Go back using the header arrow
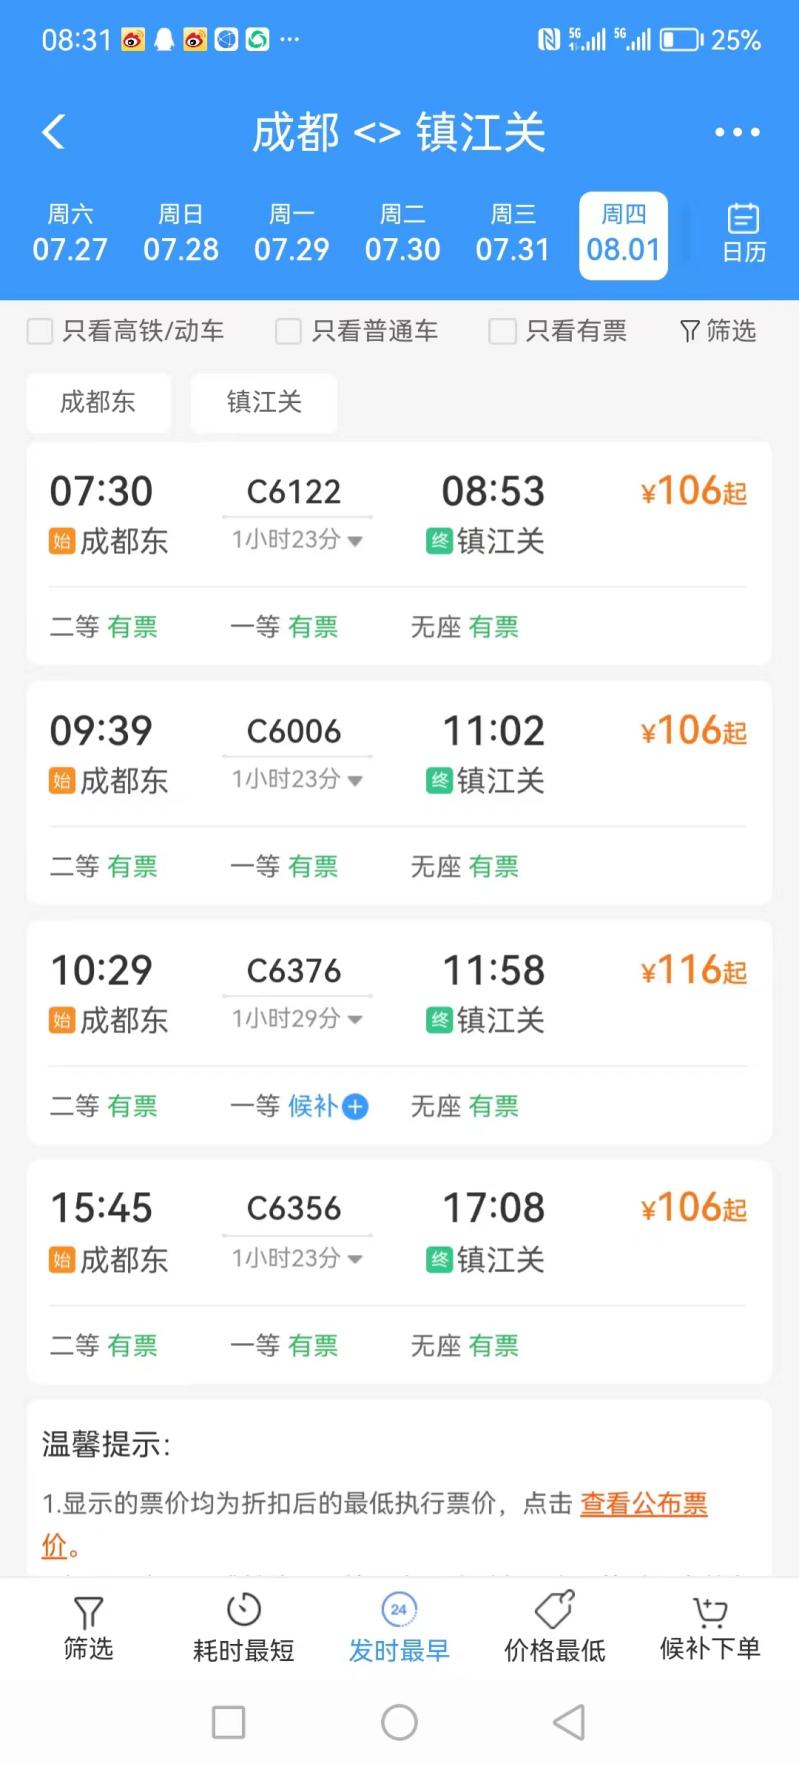799x1766 pixels. tap(54, 132)
